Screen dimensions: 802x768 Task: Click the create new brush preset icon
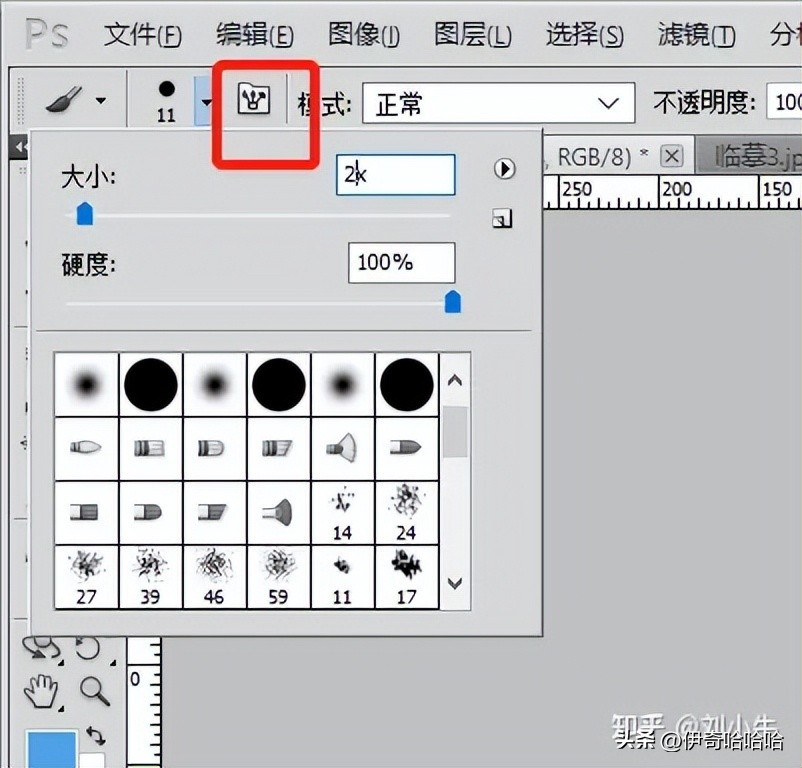tap(502, 217)
